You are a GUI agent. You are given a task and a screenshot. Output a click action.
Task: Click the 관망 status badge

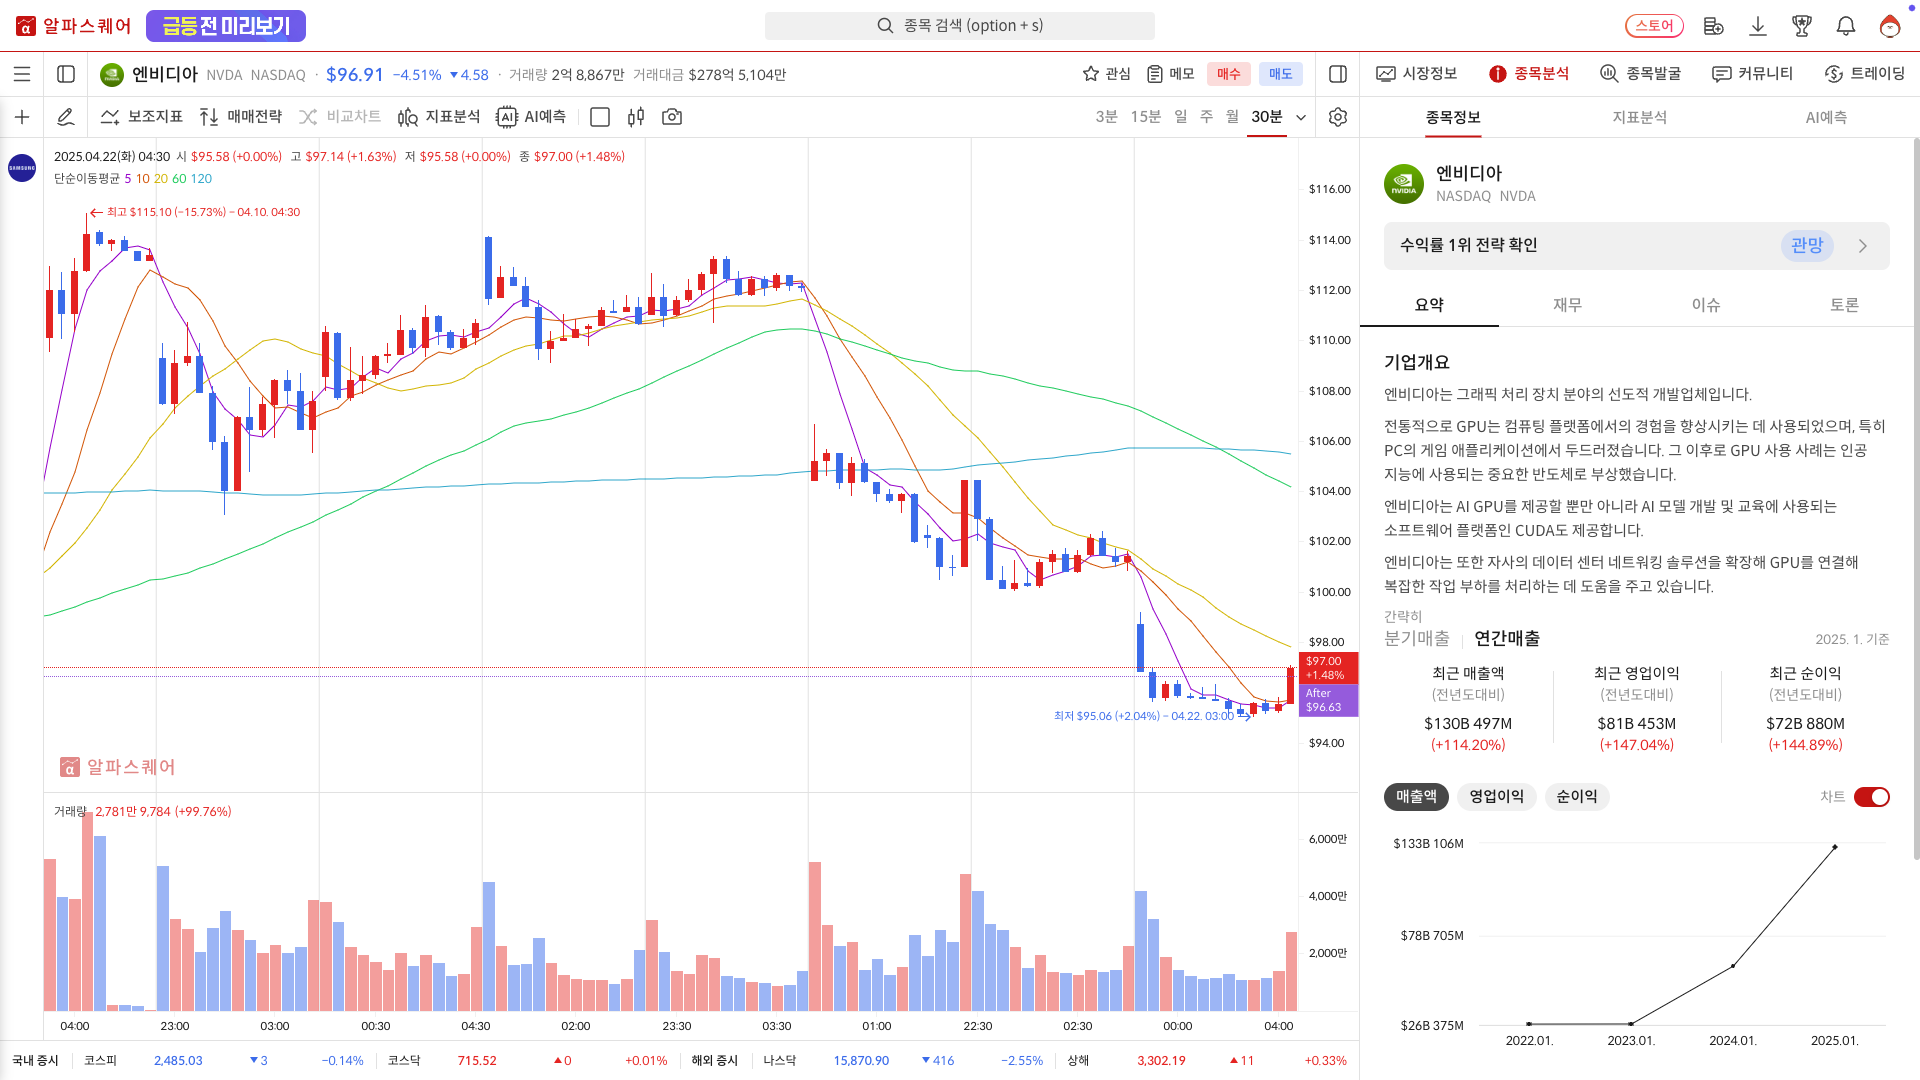(1807, 246)
